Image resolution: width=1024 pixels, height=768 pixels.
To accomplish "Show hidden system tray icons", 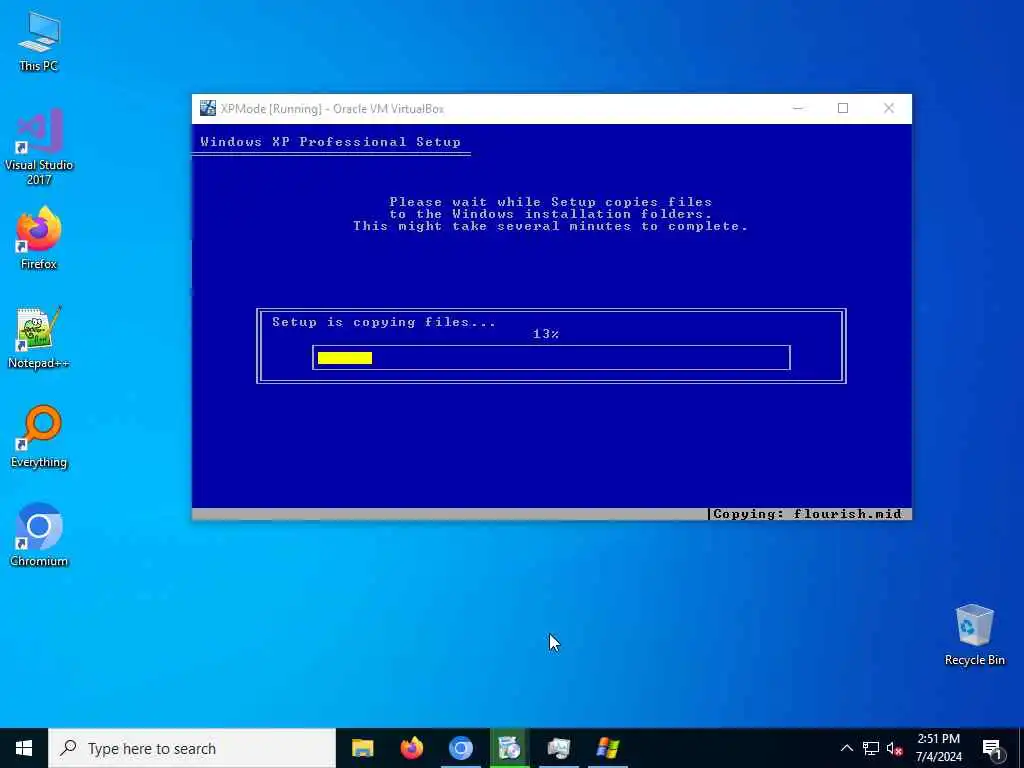I will 846,748.
